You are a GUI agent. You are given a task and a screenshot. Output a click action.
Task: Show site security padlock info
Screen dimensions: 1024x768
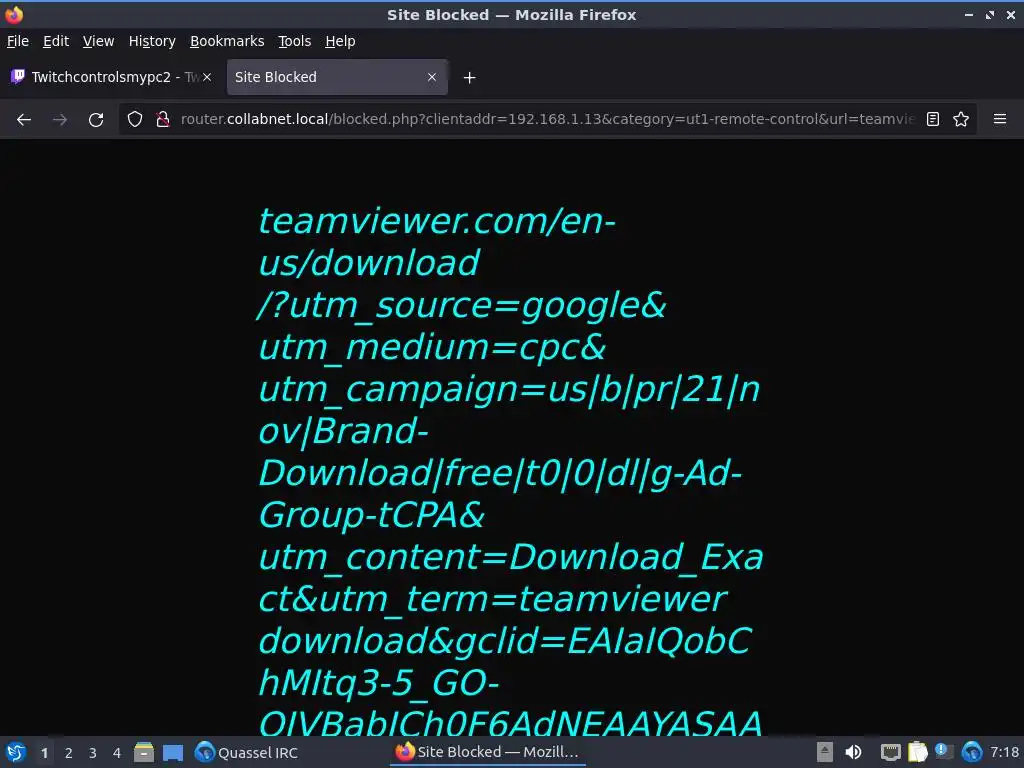click(x=163, y=119)
